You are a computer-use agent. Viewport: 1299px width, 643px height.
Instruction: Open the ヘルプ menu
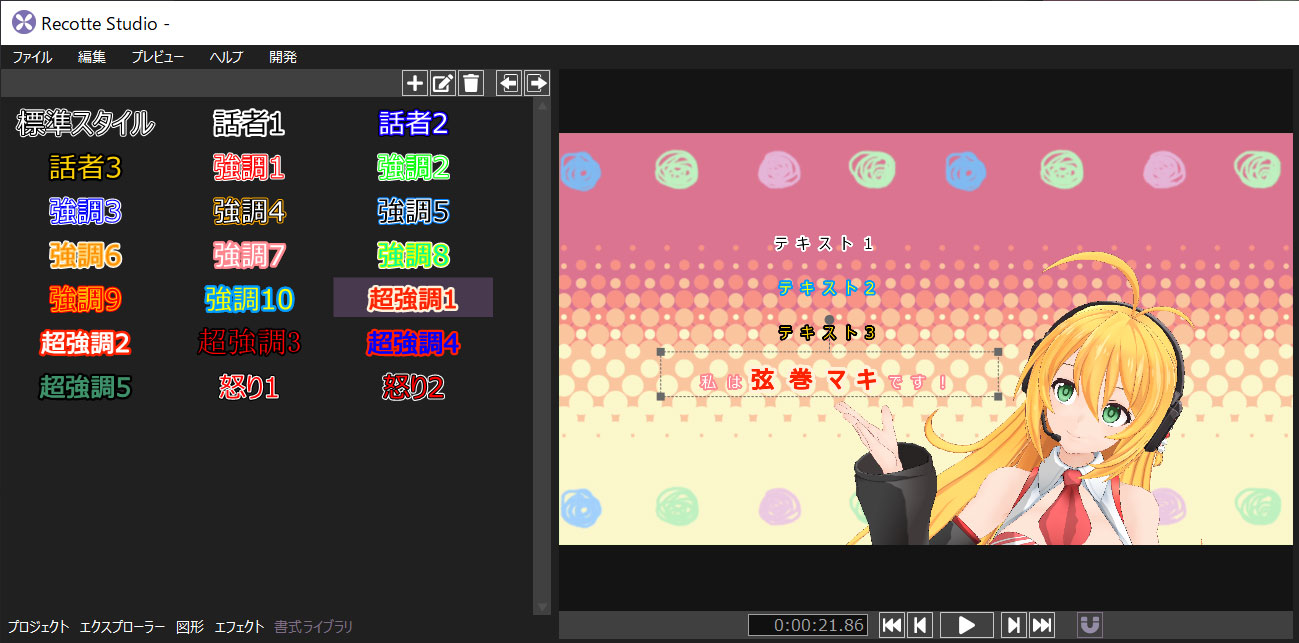click(x=226, y=57)
